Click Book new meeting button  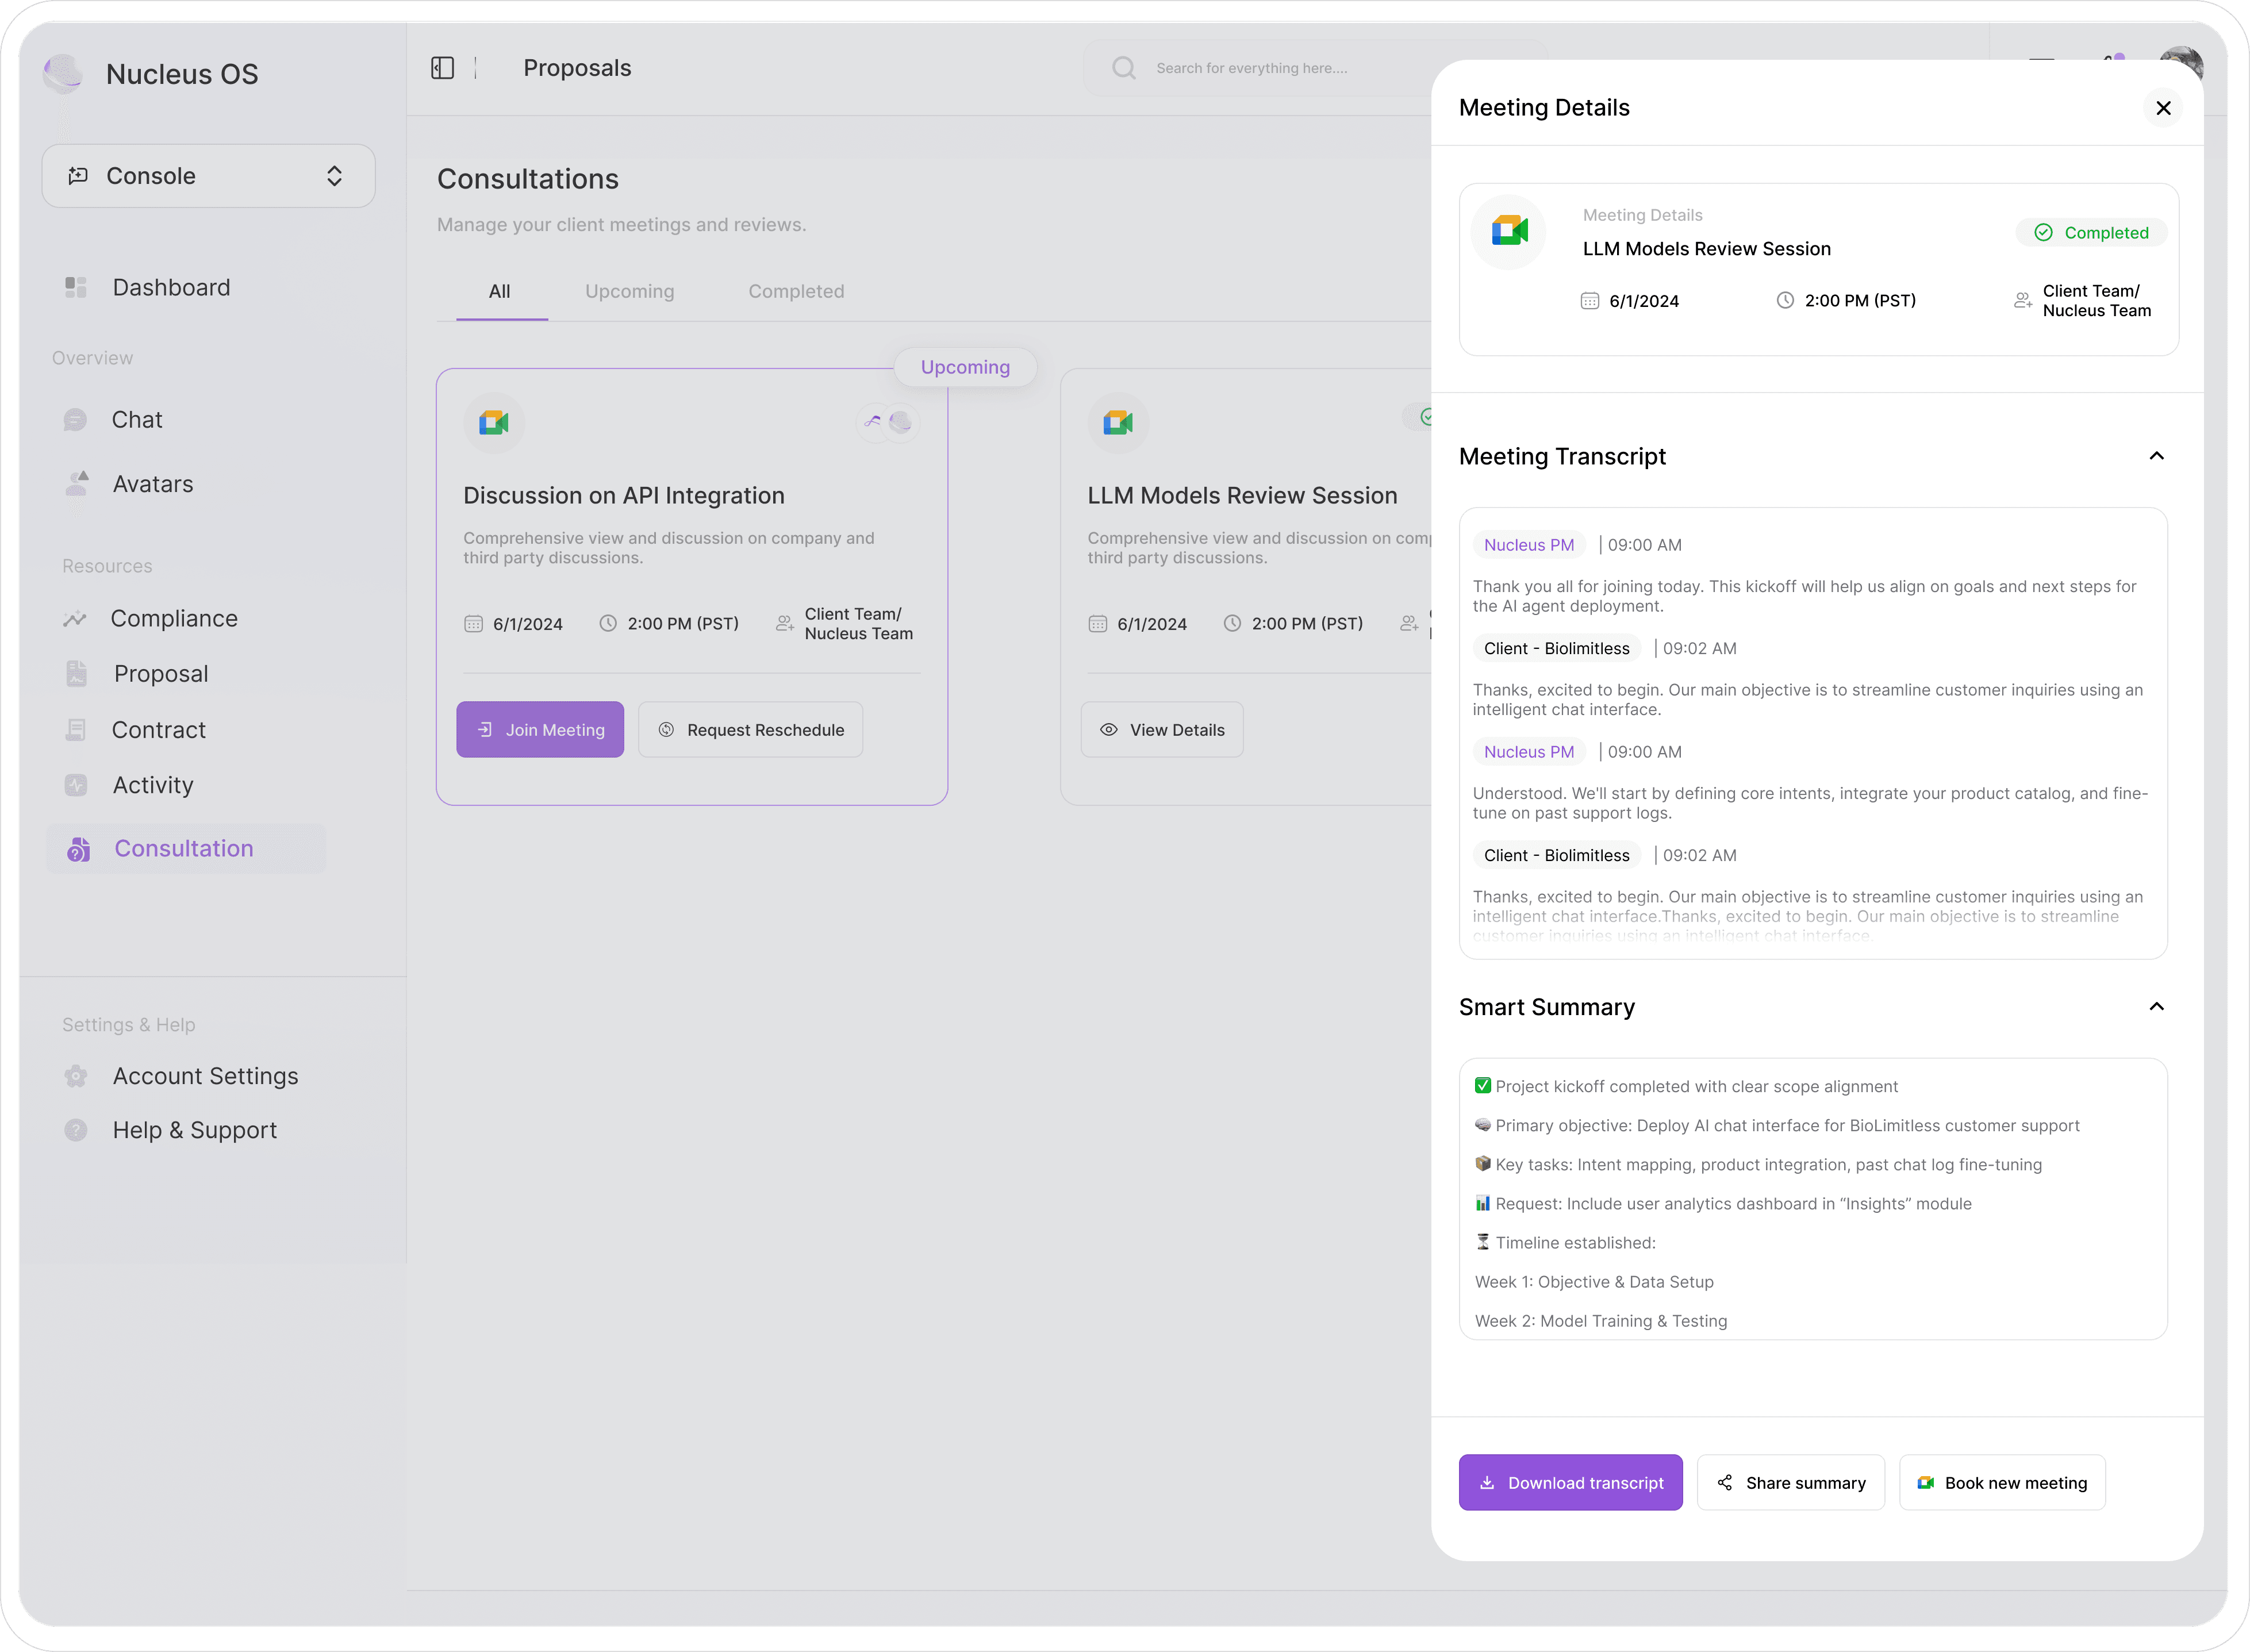pos(2002,1483)
